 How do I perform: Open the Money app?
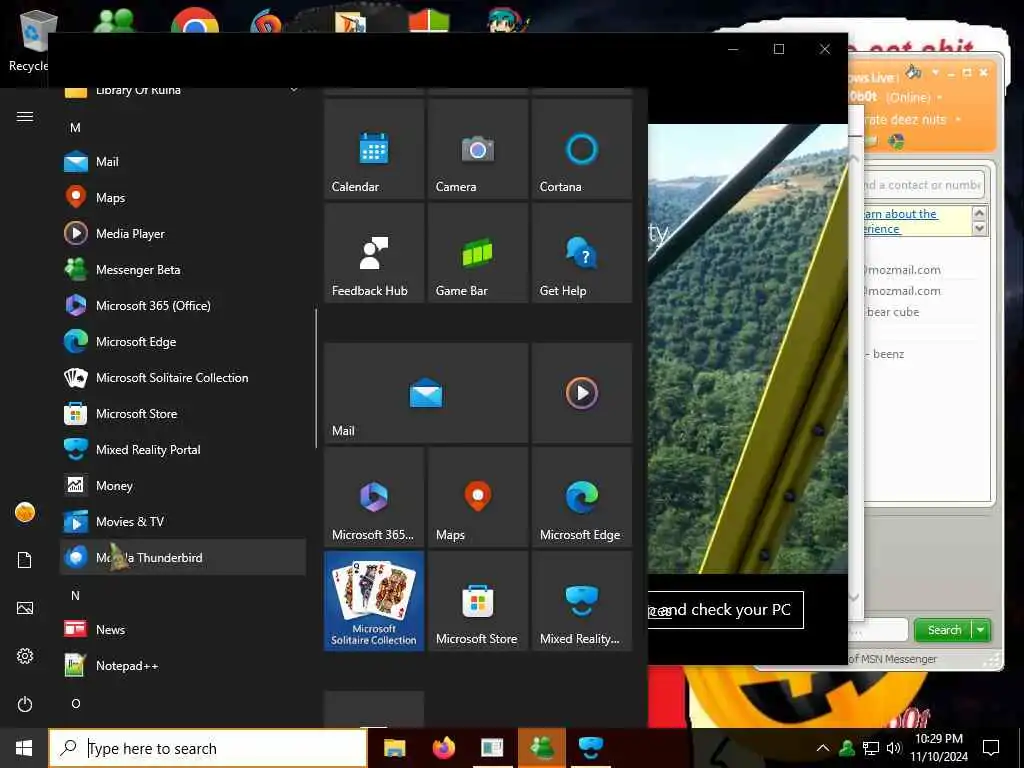[182, 486]
